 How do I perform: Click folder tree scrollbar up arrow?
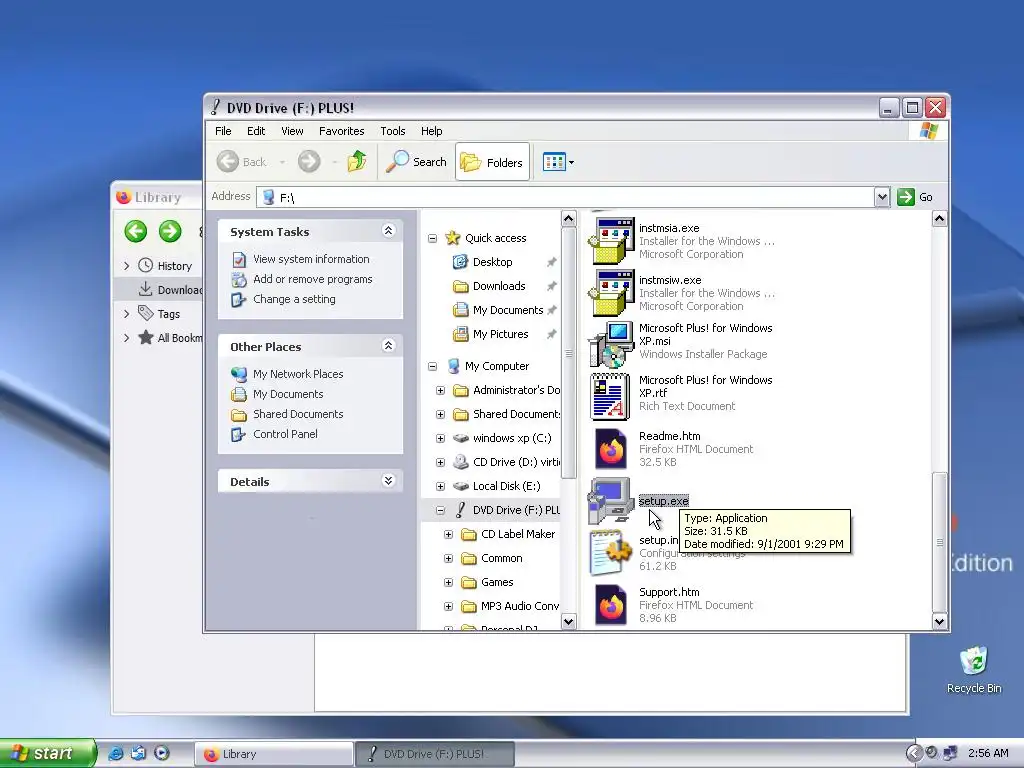point(568,219)
